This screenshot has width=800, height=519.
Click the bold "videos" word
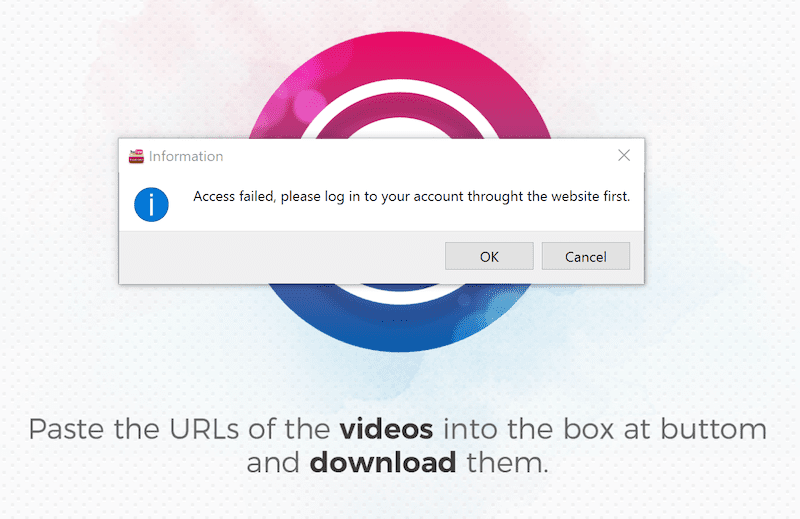(x=386, y=430)
